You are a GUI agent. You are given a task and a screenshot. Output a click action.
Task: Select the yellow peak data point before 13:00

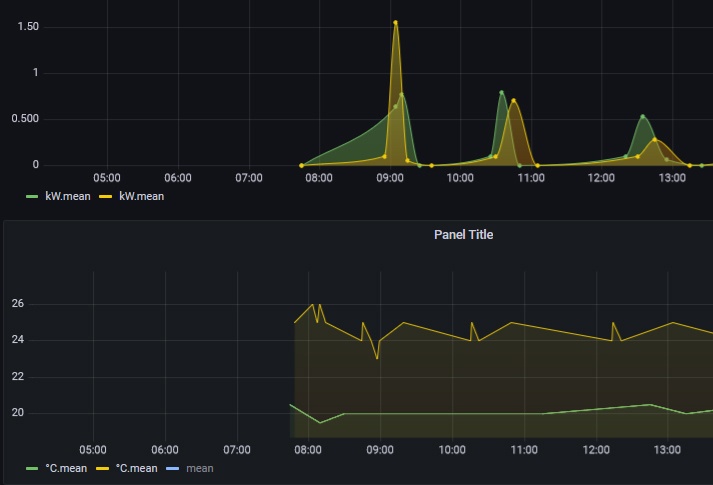click(654, 140)
